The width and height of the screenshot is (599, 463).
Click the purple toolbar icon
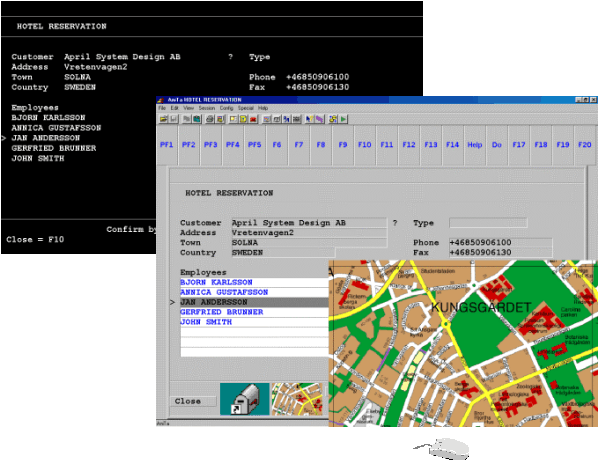(320, 119)
